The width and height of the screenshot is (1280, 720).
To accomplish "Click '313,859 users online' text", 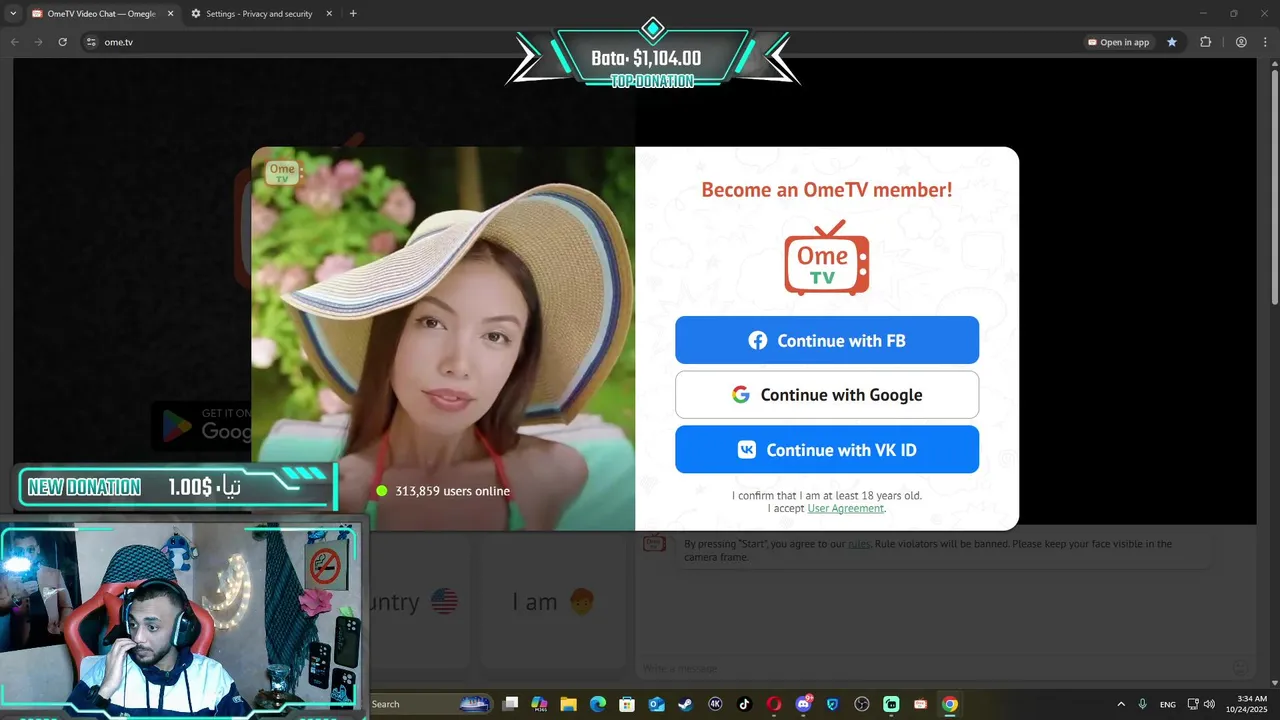I will point(452,491).
